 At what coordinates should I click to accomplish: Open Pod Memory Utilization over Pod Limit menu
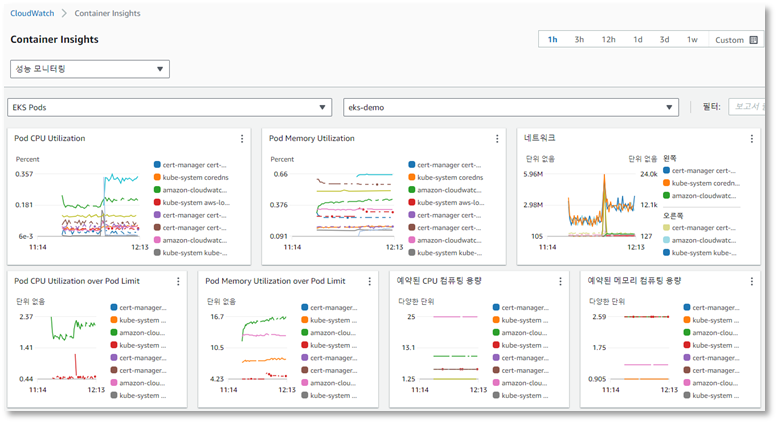(370, 281)
